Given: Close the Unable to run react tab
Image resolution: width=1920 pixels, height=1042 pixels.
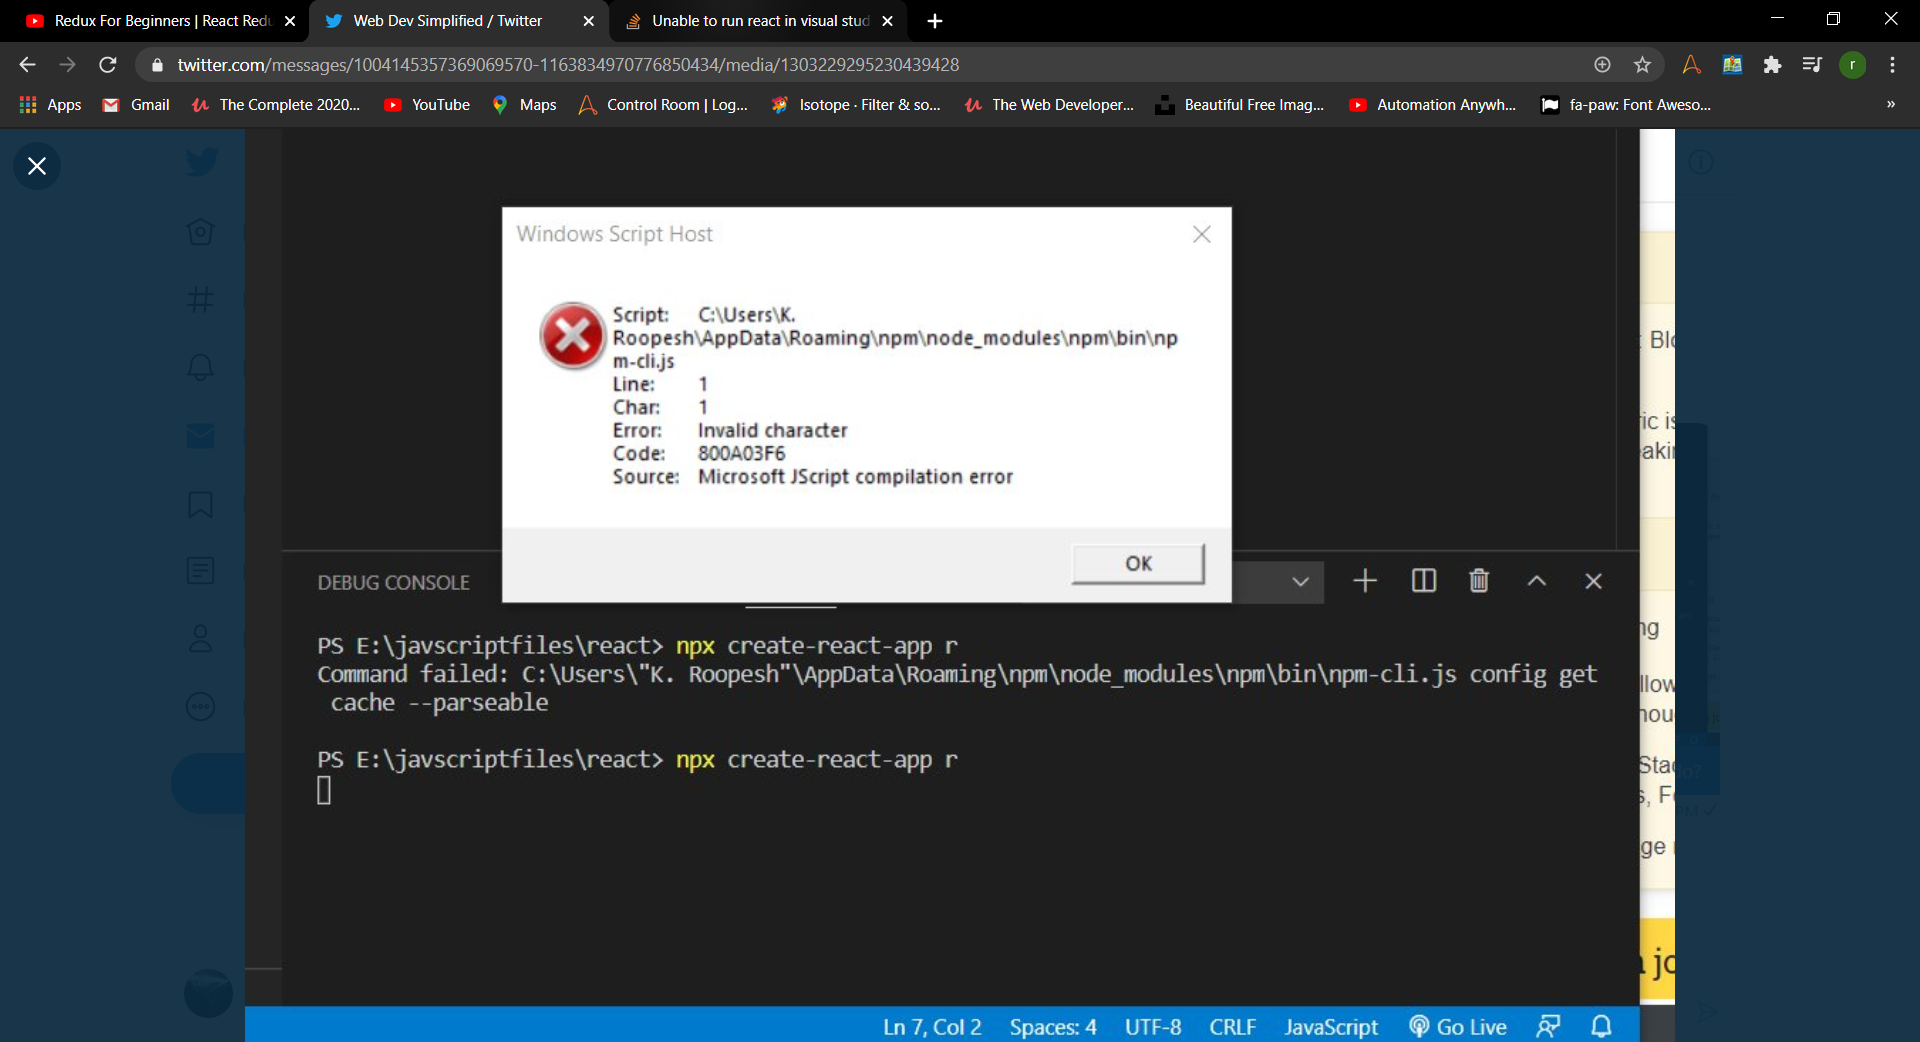Looking at the screenshot, I should pos(887,21).
